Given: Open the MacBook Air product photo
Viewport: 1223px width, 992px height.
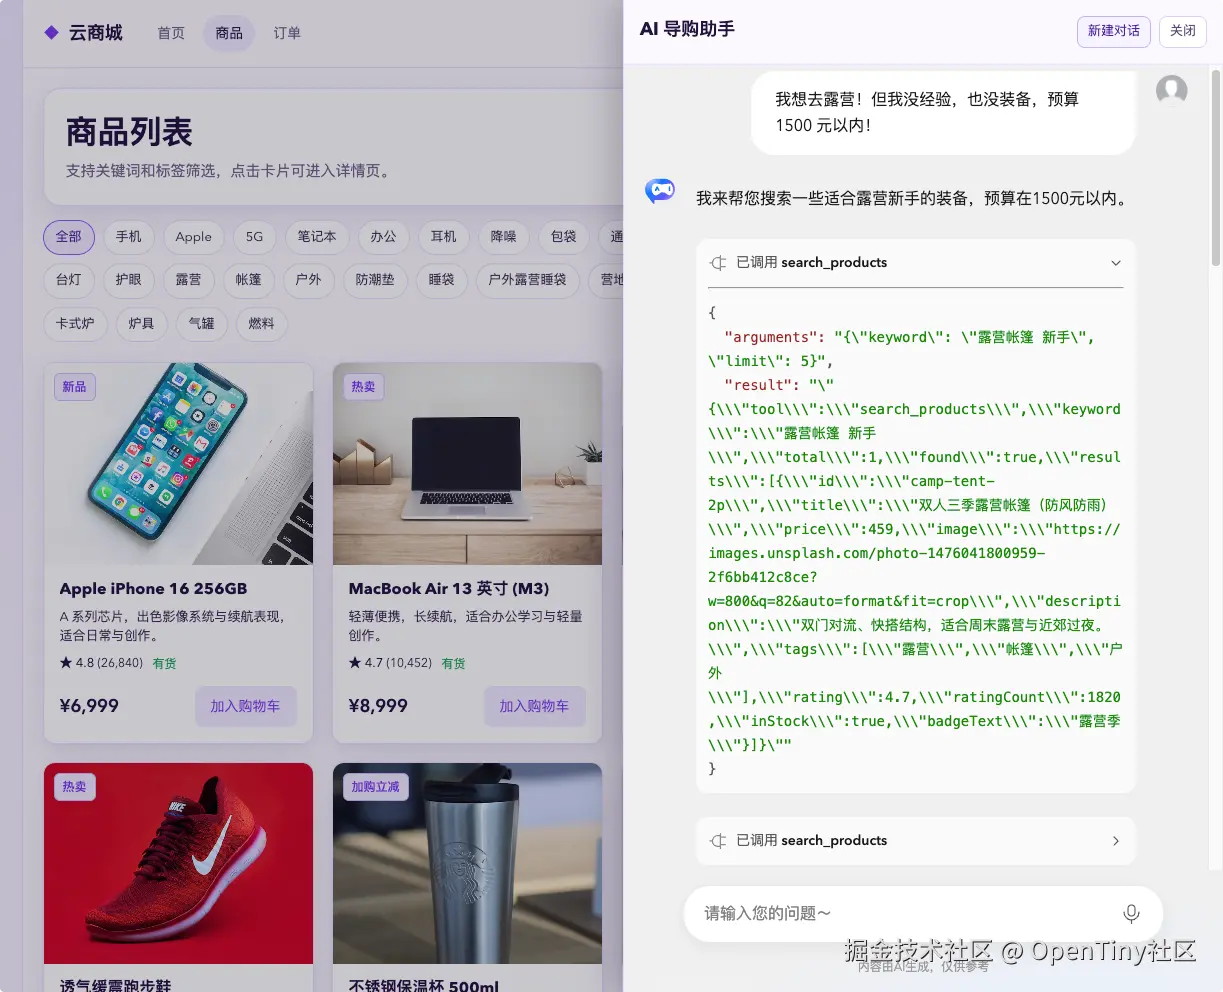Looking at the screenshot, I should 467,464.
